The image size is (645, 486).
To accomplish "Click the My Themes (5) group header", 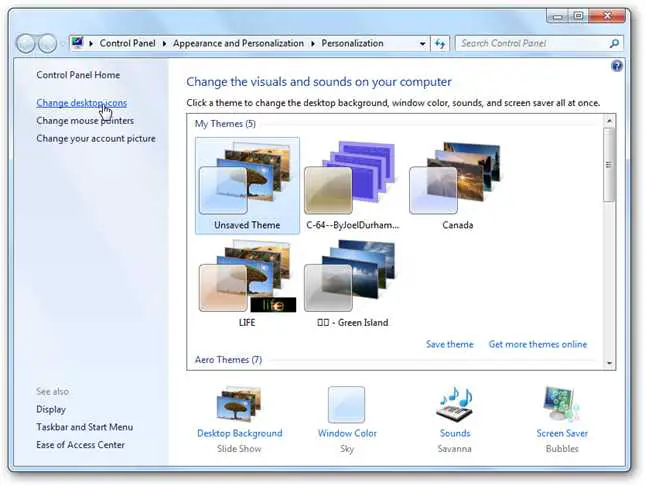I will click(225, 124).
